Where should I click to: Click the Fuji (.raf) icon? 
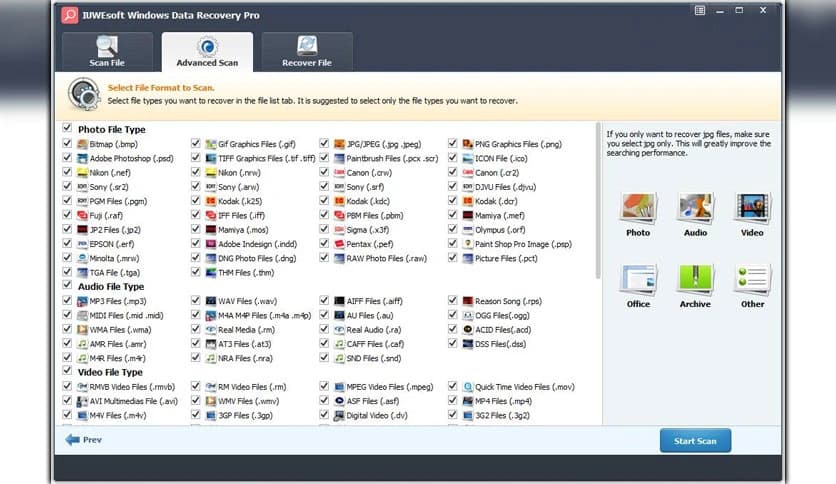tap(82, 215)
